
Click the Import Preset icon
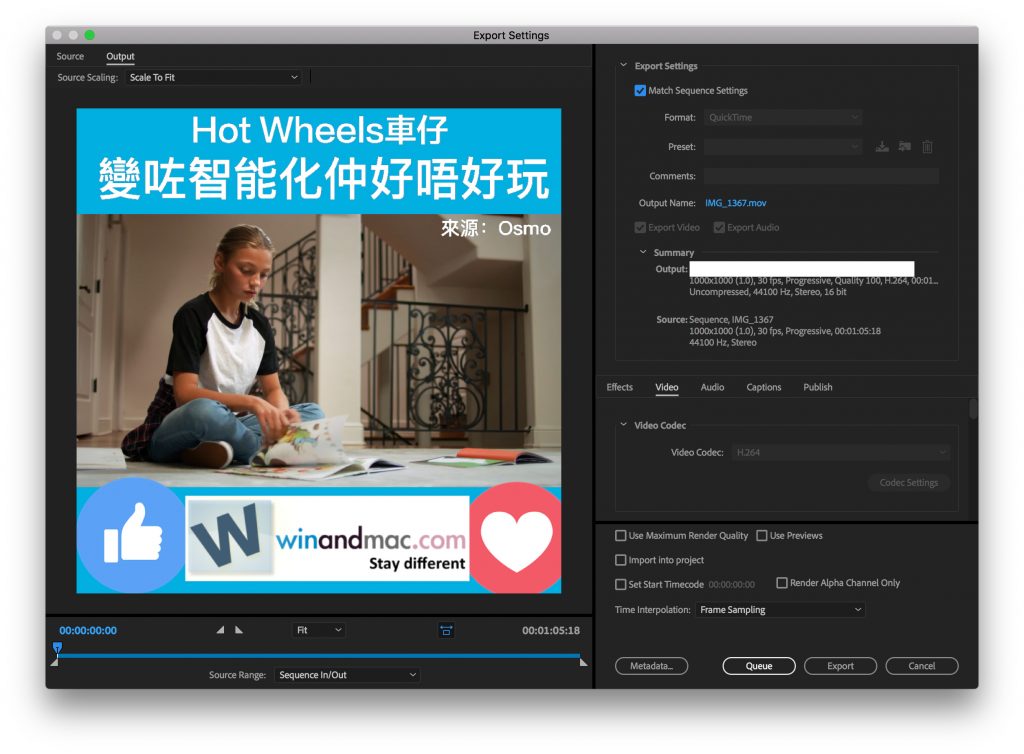pyautogui.click(x=904, y=147)
